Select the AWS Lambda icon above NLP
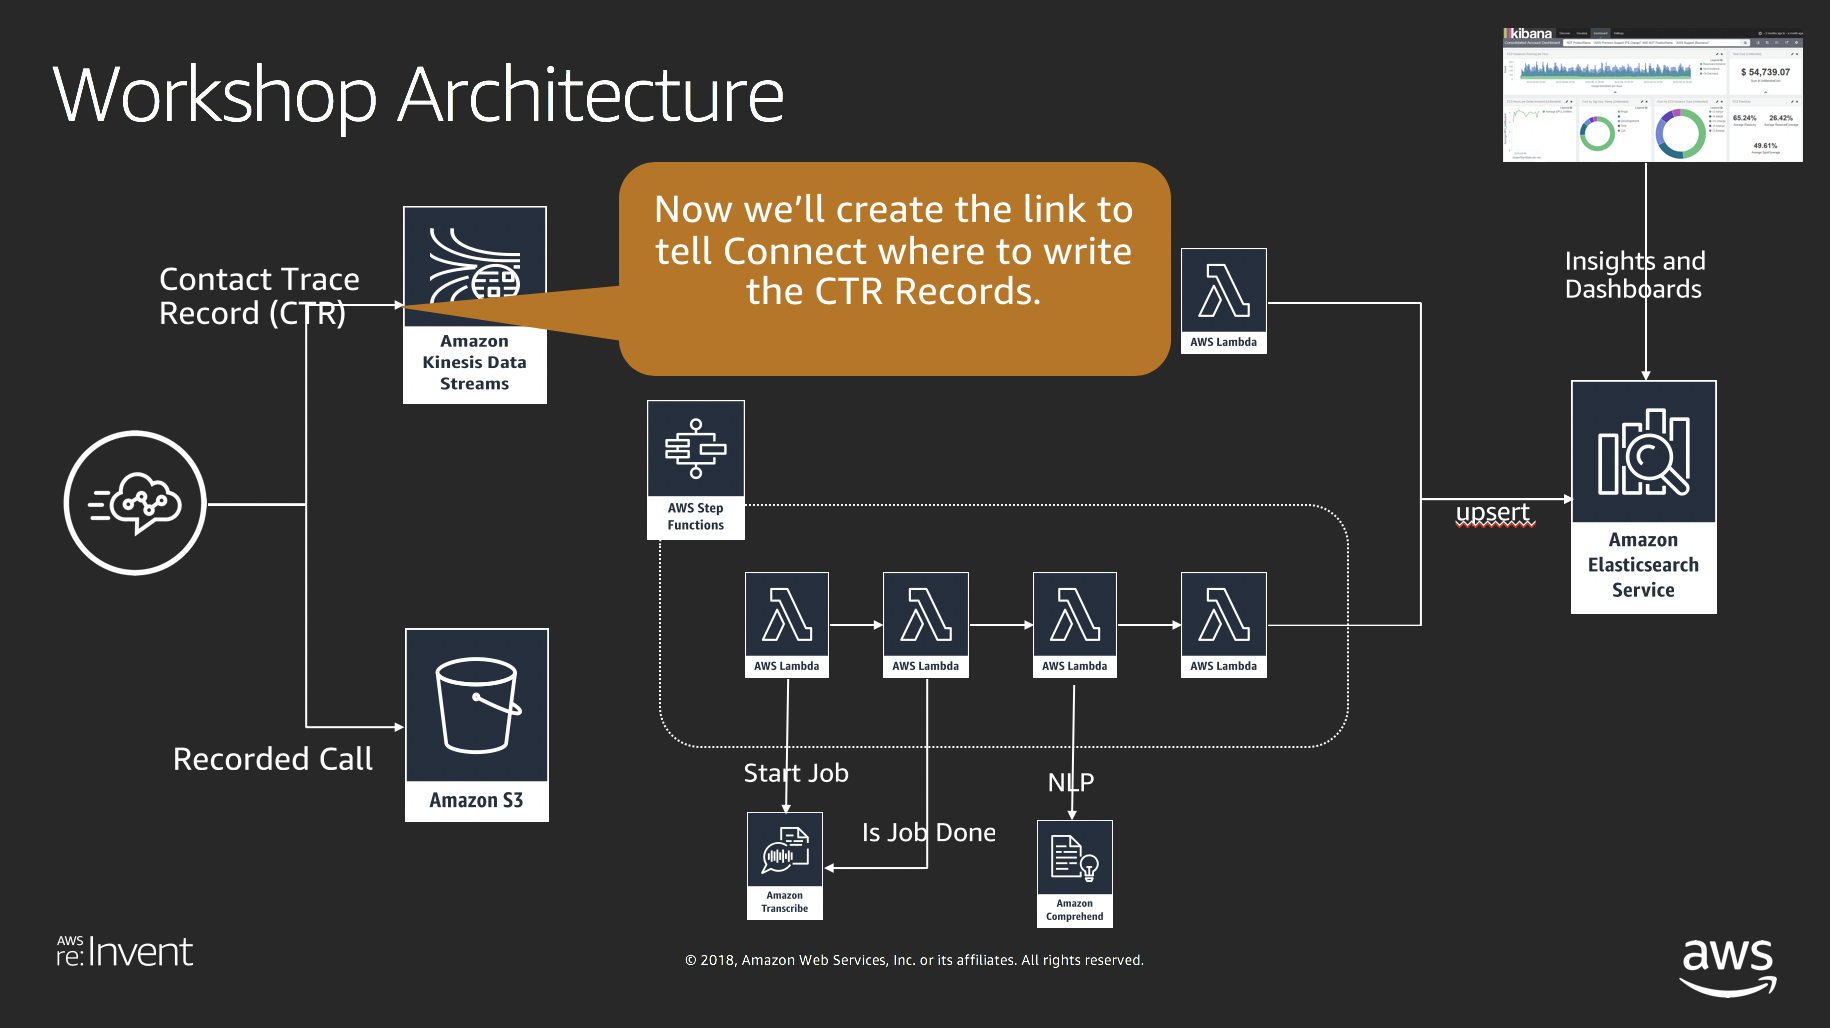The image size is (1830, 1028). pos(1075,625)
